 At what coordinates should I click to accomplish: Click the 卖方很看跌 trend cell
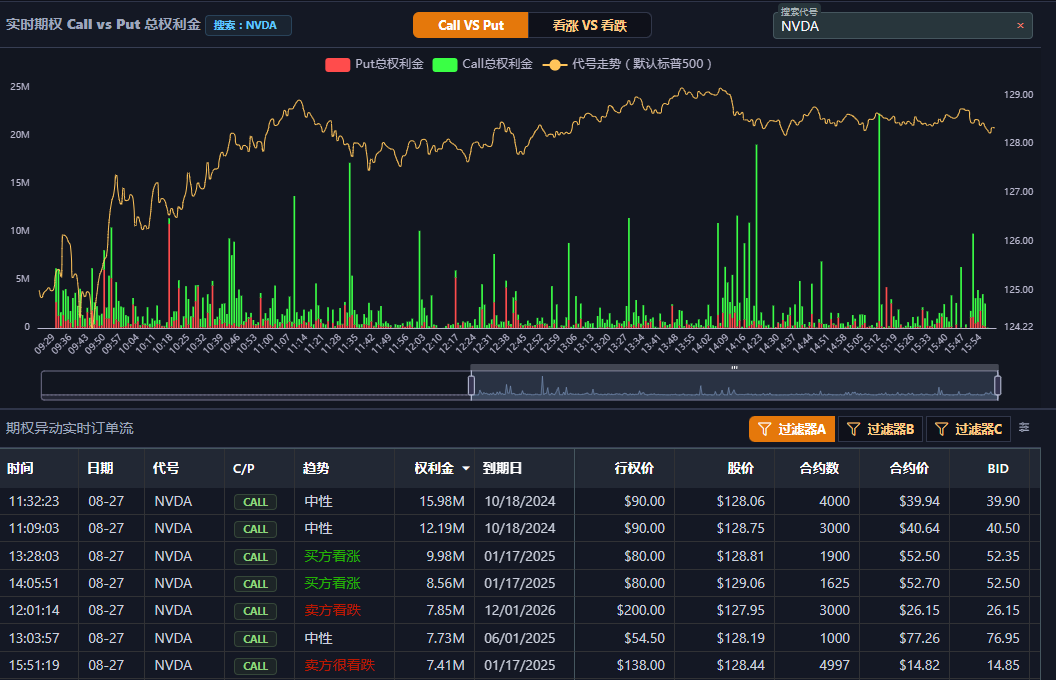tap(339, 665)
